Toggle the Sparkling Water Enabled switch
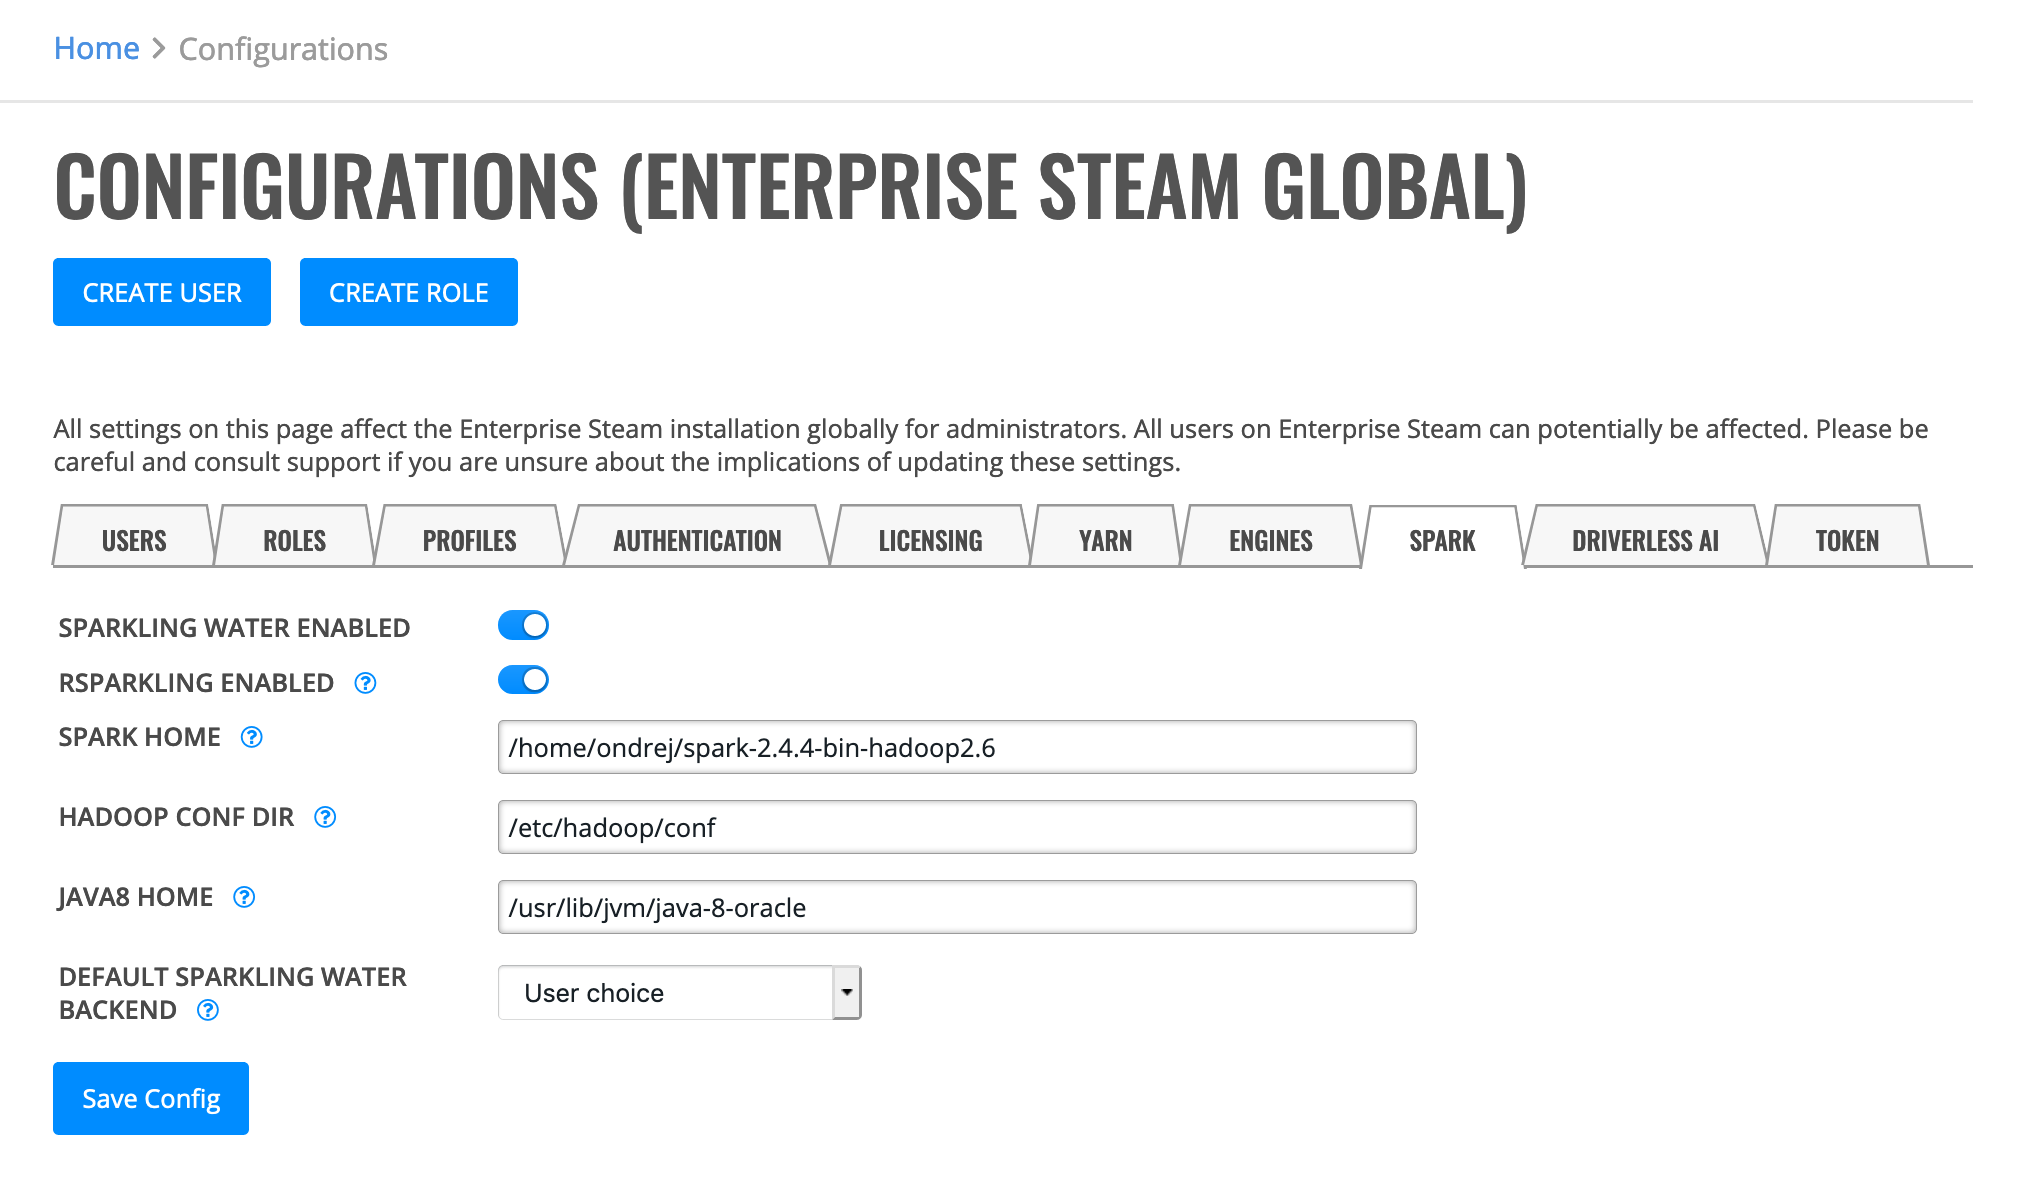 524,625
